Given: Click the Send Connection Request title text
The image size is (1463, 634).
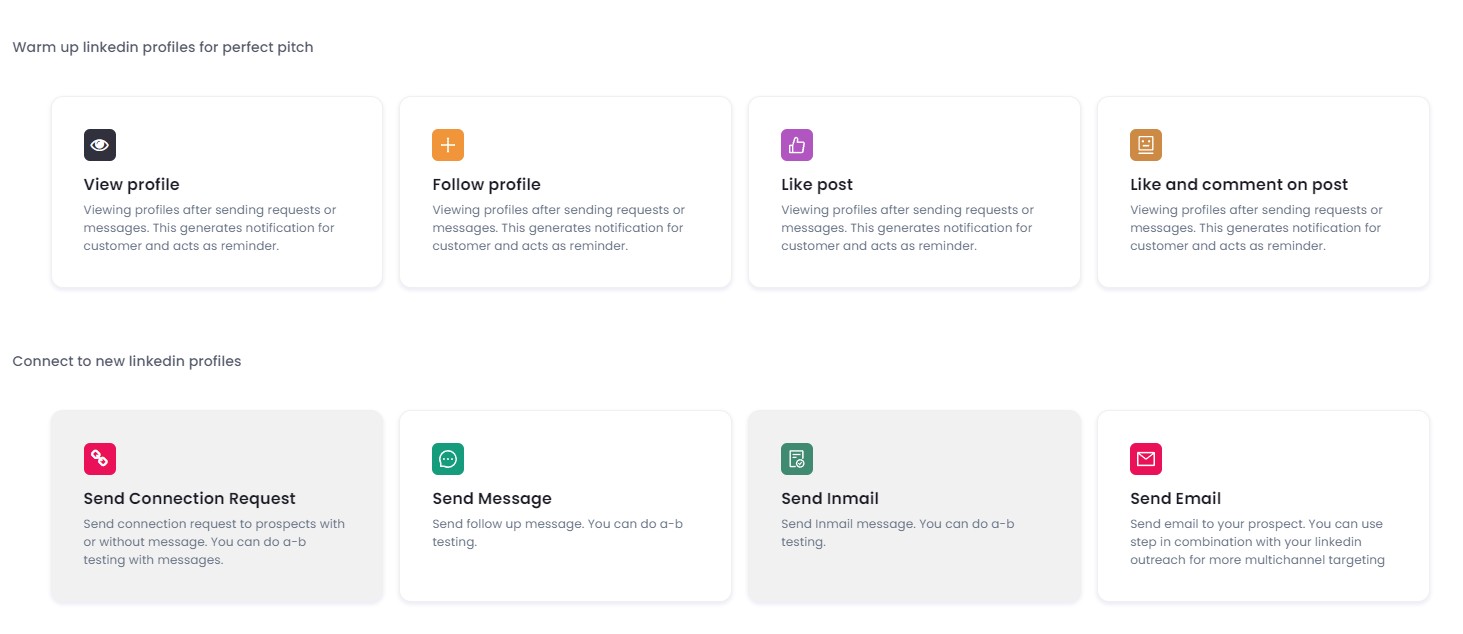Looking at the screenshot, I should pos(189,498).
